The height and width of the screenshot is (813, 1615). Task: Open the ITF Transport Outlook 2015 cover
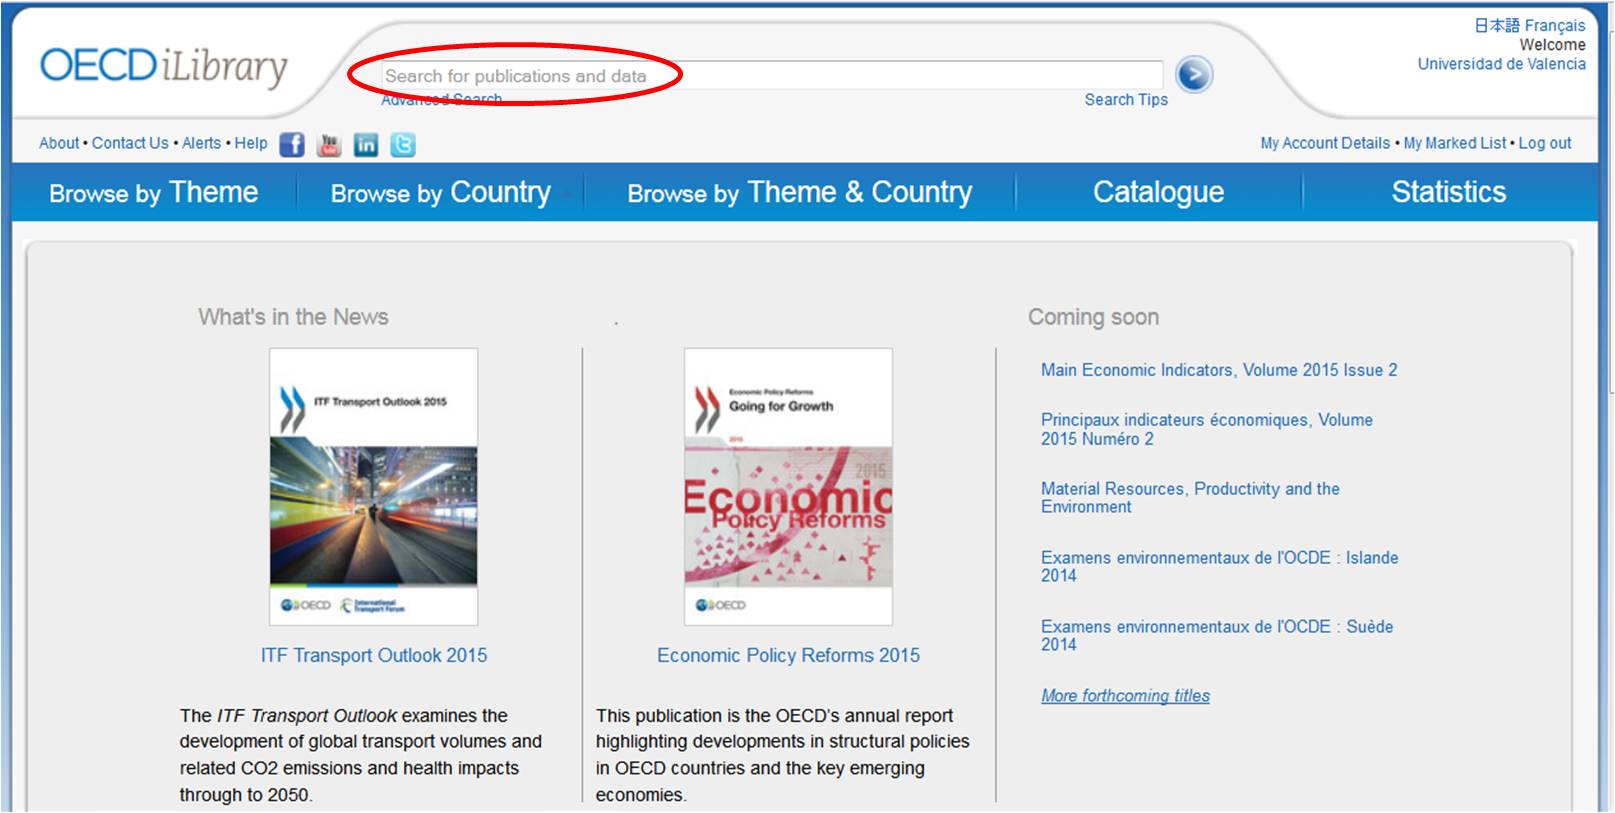pyautogui.click(x=373, y=486)
